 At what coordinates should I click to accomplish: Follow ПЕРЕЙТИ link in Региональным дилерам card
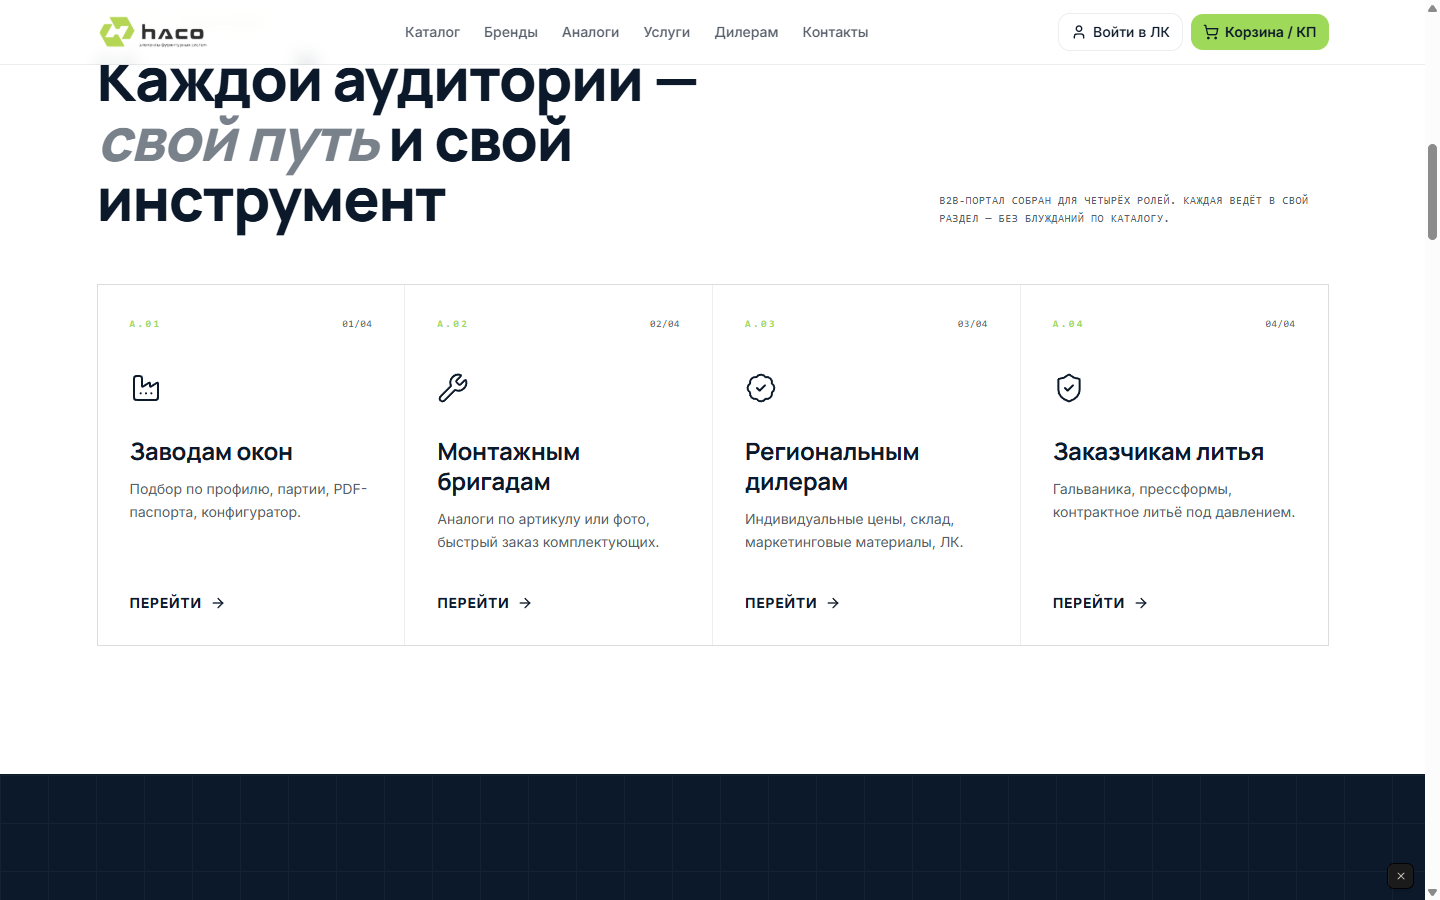coord(793,603)
